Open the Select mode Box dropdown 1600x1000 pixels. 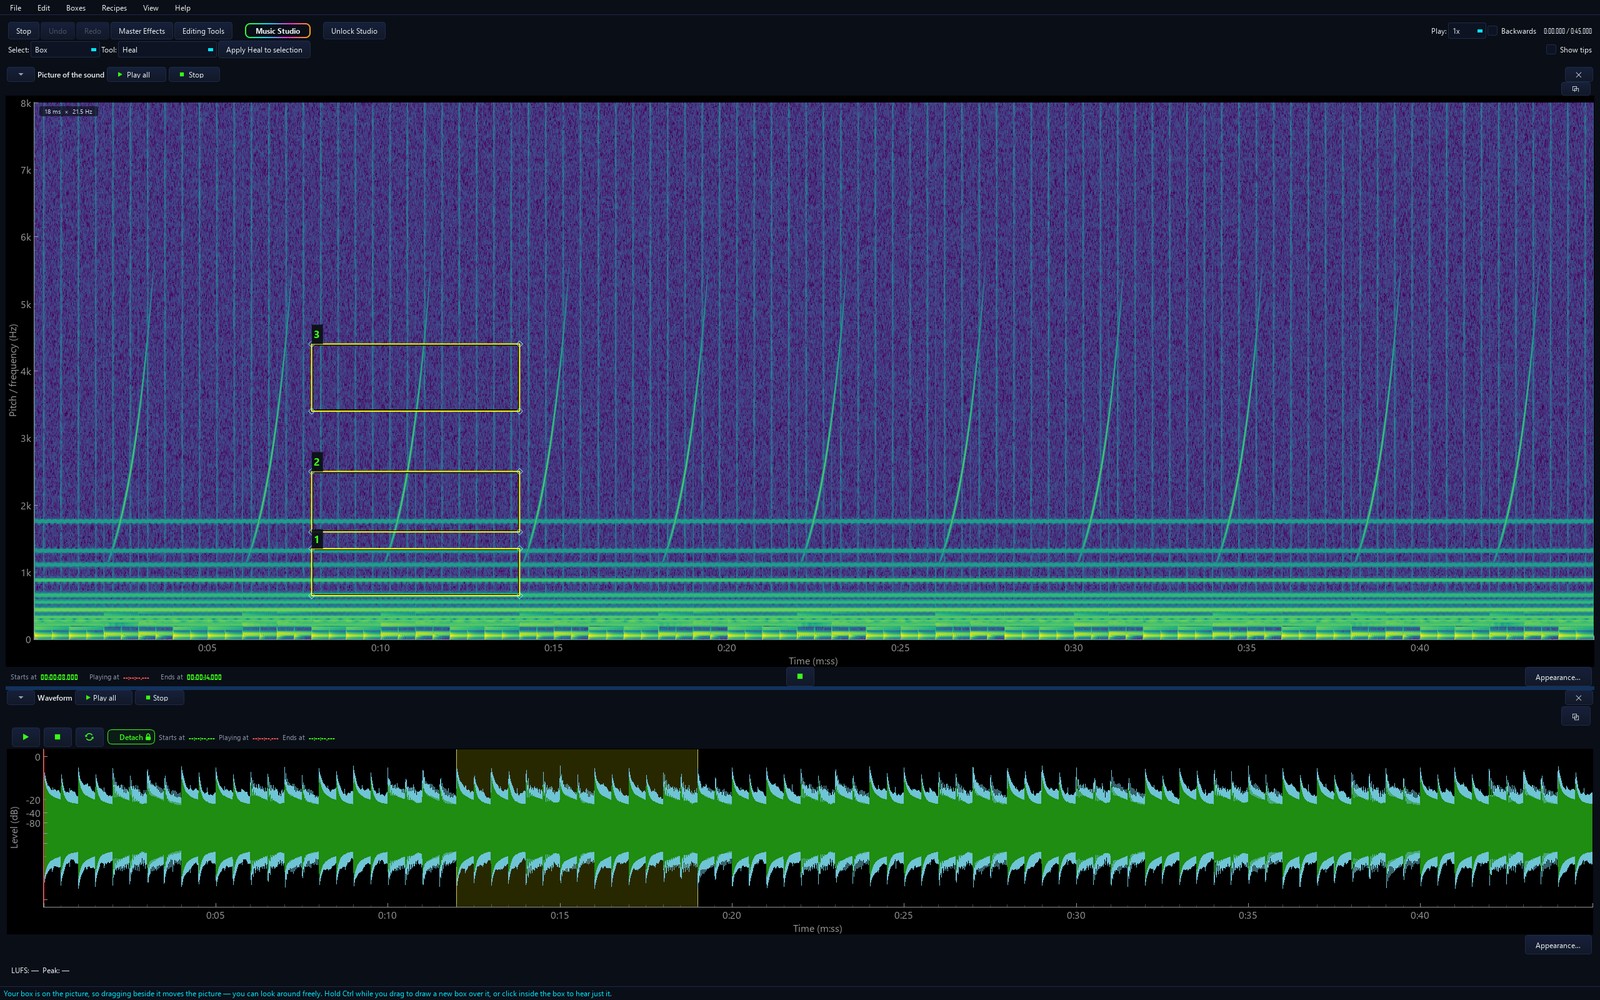[x=65, y=50]
